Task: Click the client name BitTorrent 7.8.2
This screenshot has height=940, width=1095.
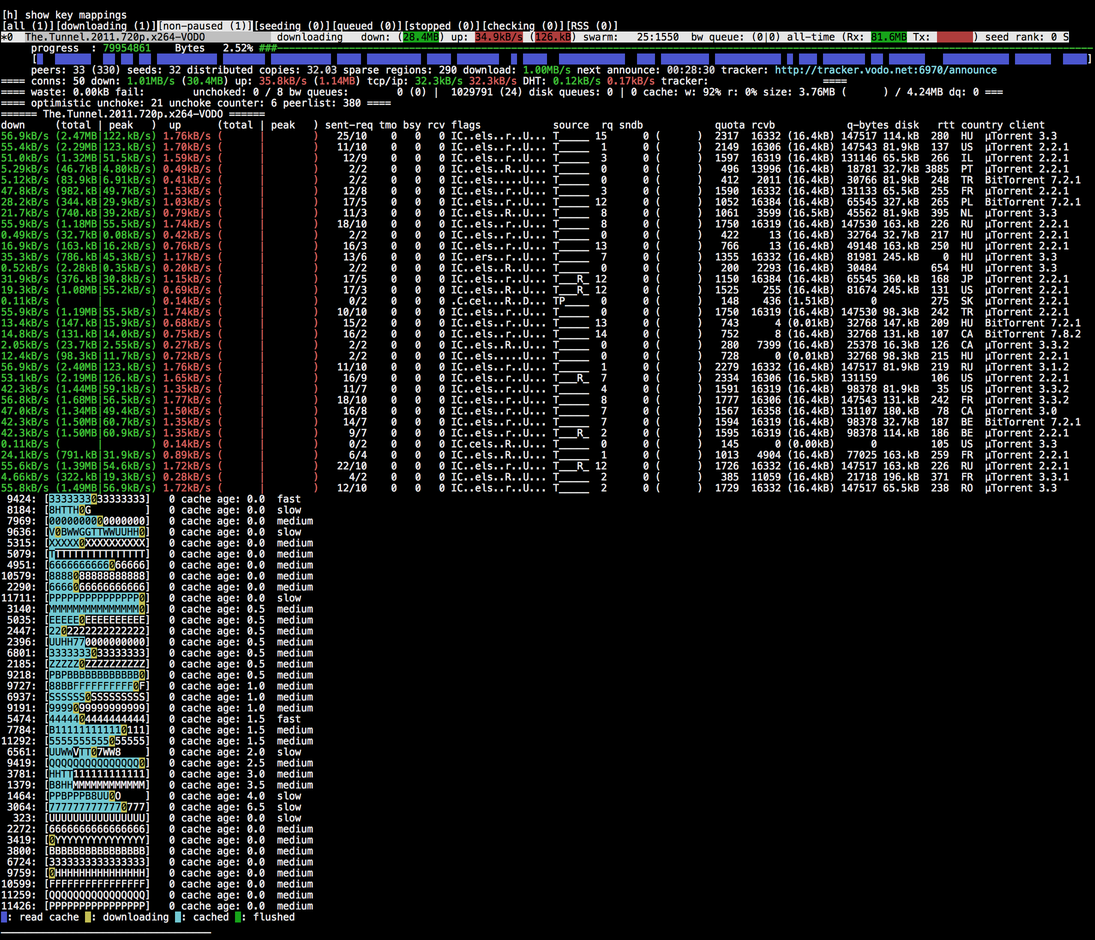Action: 1033,334
